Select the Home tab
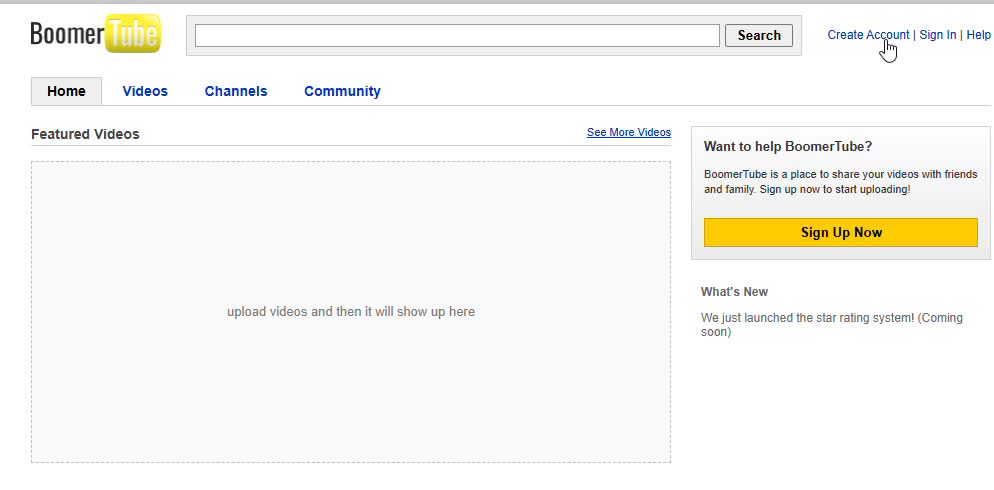Image resolution: width=994 pixels, height=490 pixels. coord(66,91)
